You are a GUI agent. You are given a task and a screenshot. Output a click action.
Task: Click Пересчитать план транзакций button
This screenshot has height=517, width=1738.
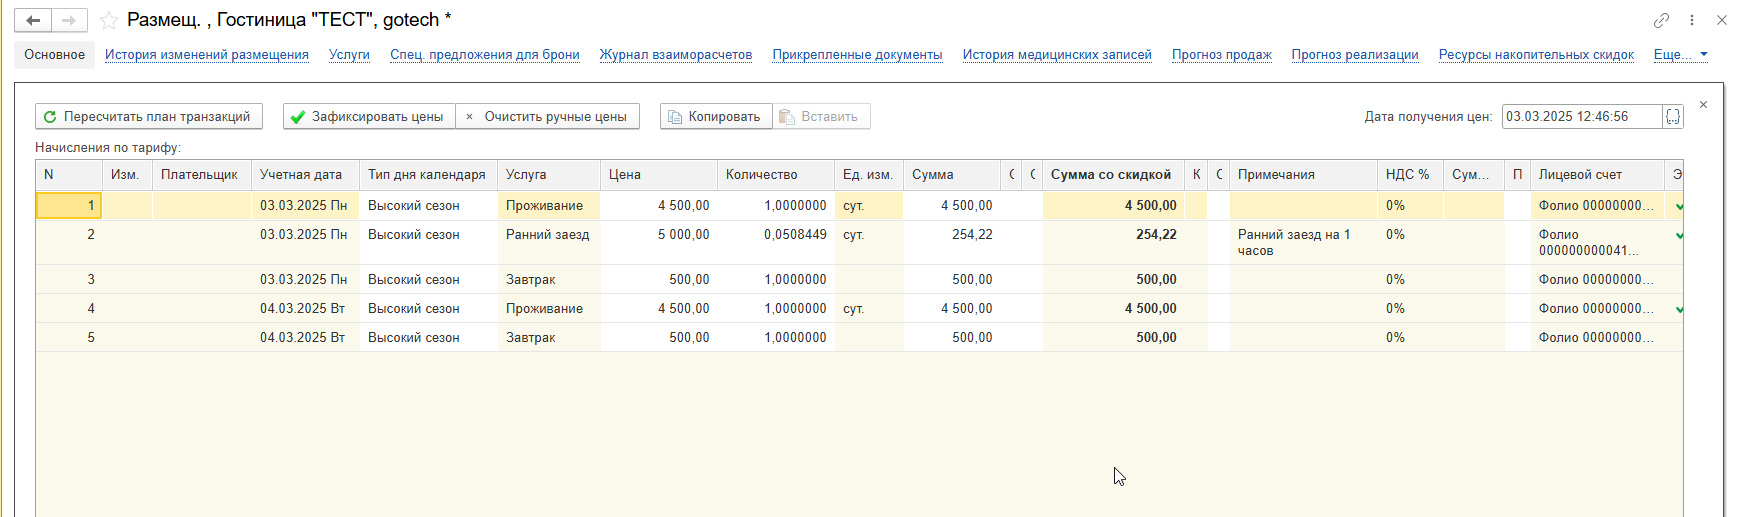(149, 117)
